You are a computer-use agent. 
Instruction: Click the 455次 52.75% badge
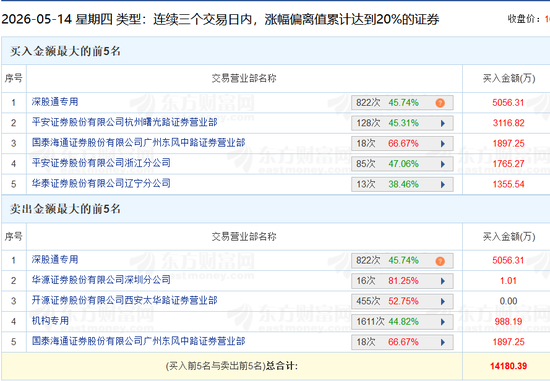point(402,301)
